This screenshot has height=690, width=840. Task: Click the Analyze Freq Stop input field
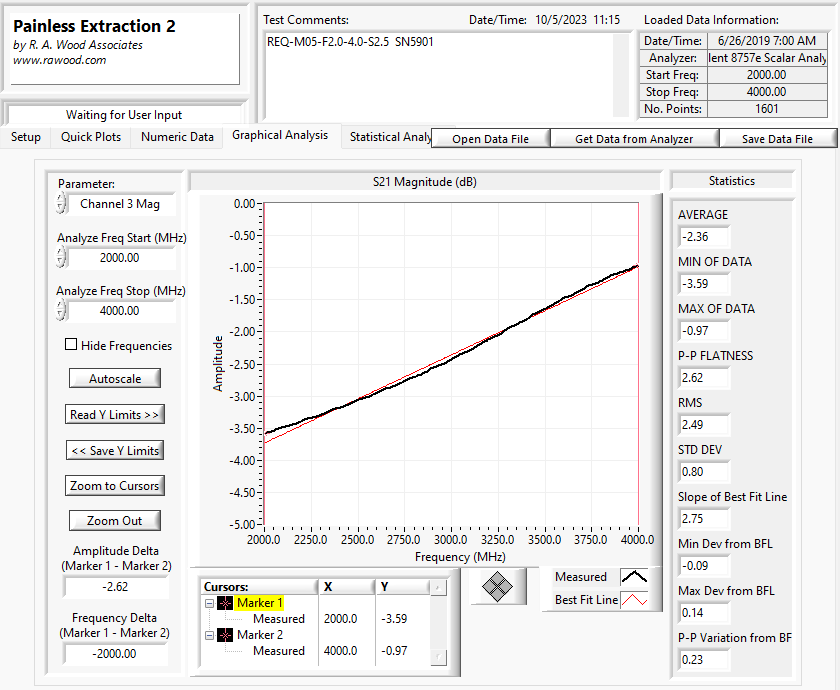(122, 311)
